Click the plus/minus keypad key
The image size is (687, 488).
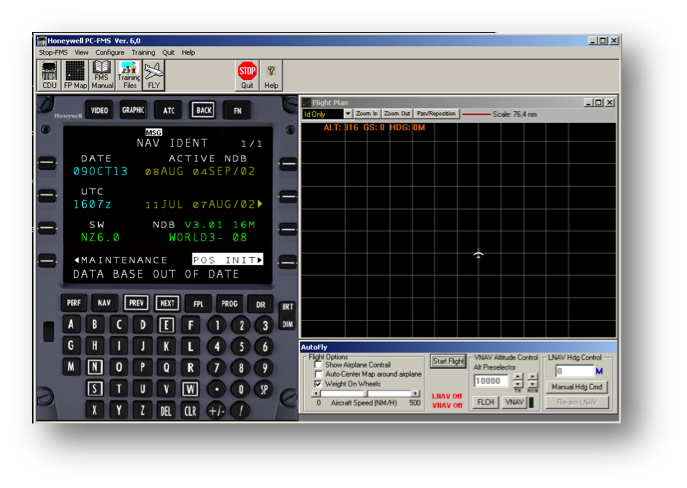[x=216, y=410]
